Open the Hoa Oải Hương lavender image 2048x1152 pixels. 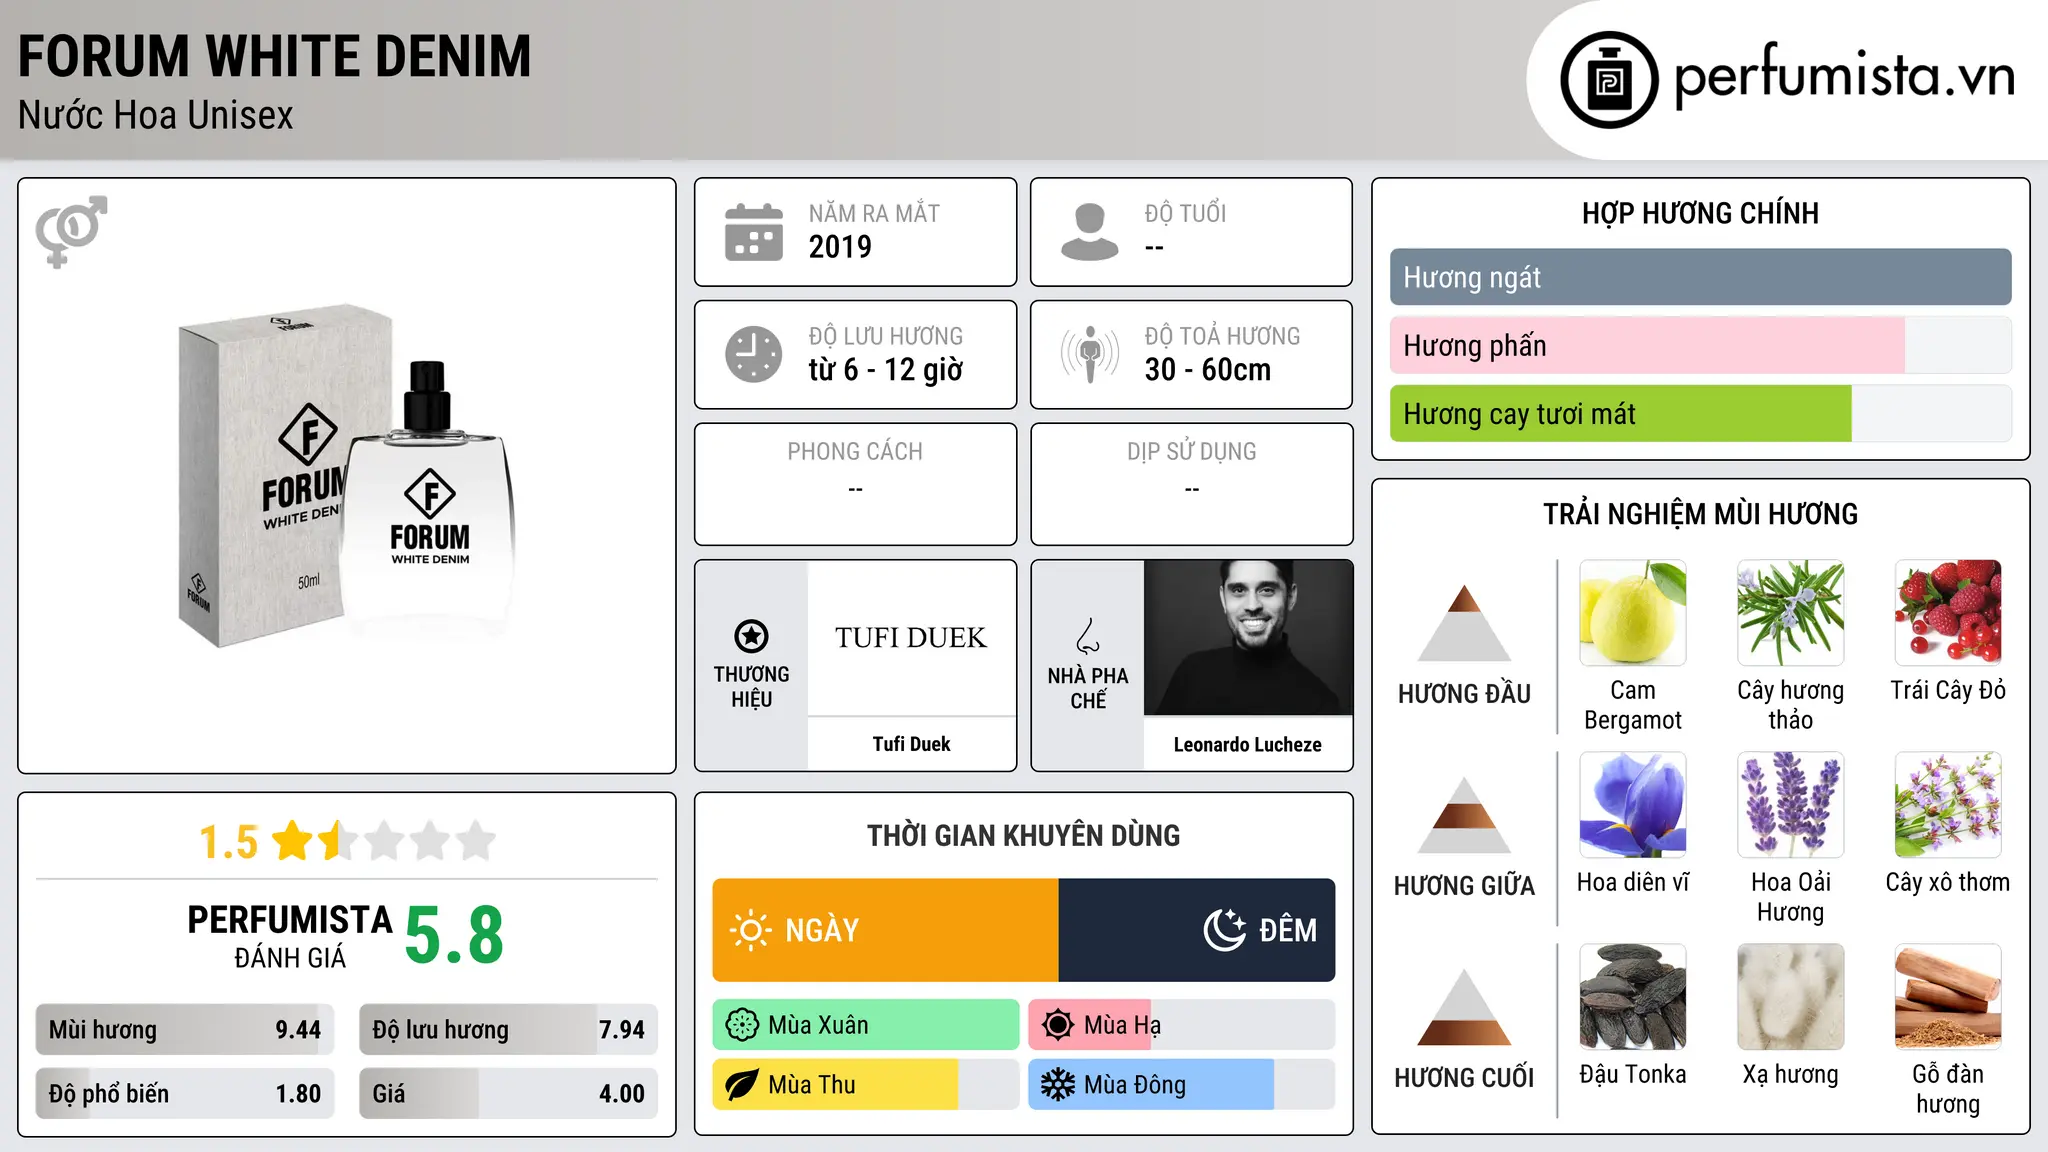click(1791, 805)
